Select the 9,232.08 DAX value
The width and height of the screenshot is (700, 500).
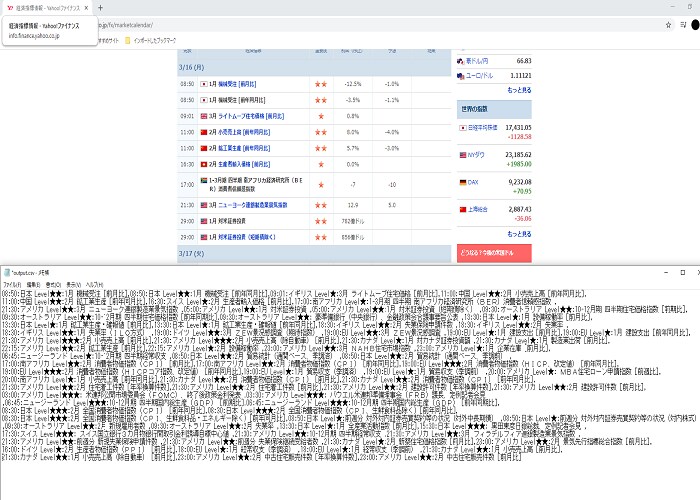[x=520, y=182]
